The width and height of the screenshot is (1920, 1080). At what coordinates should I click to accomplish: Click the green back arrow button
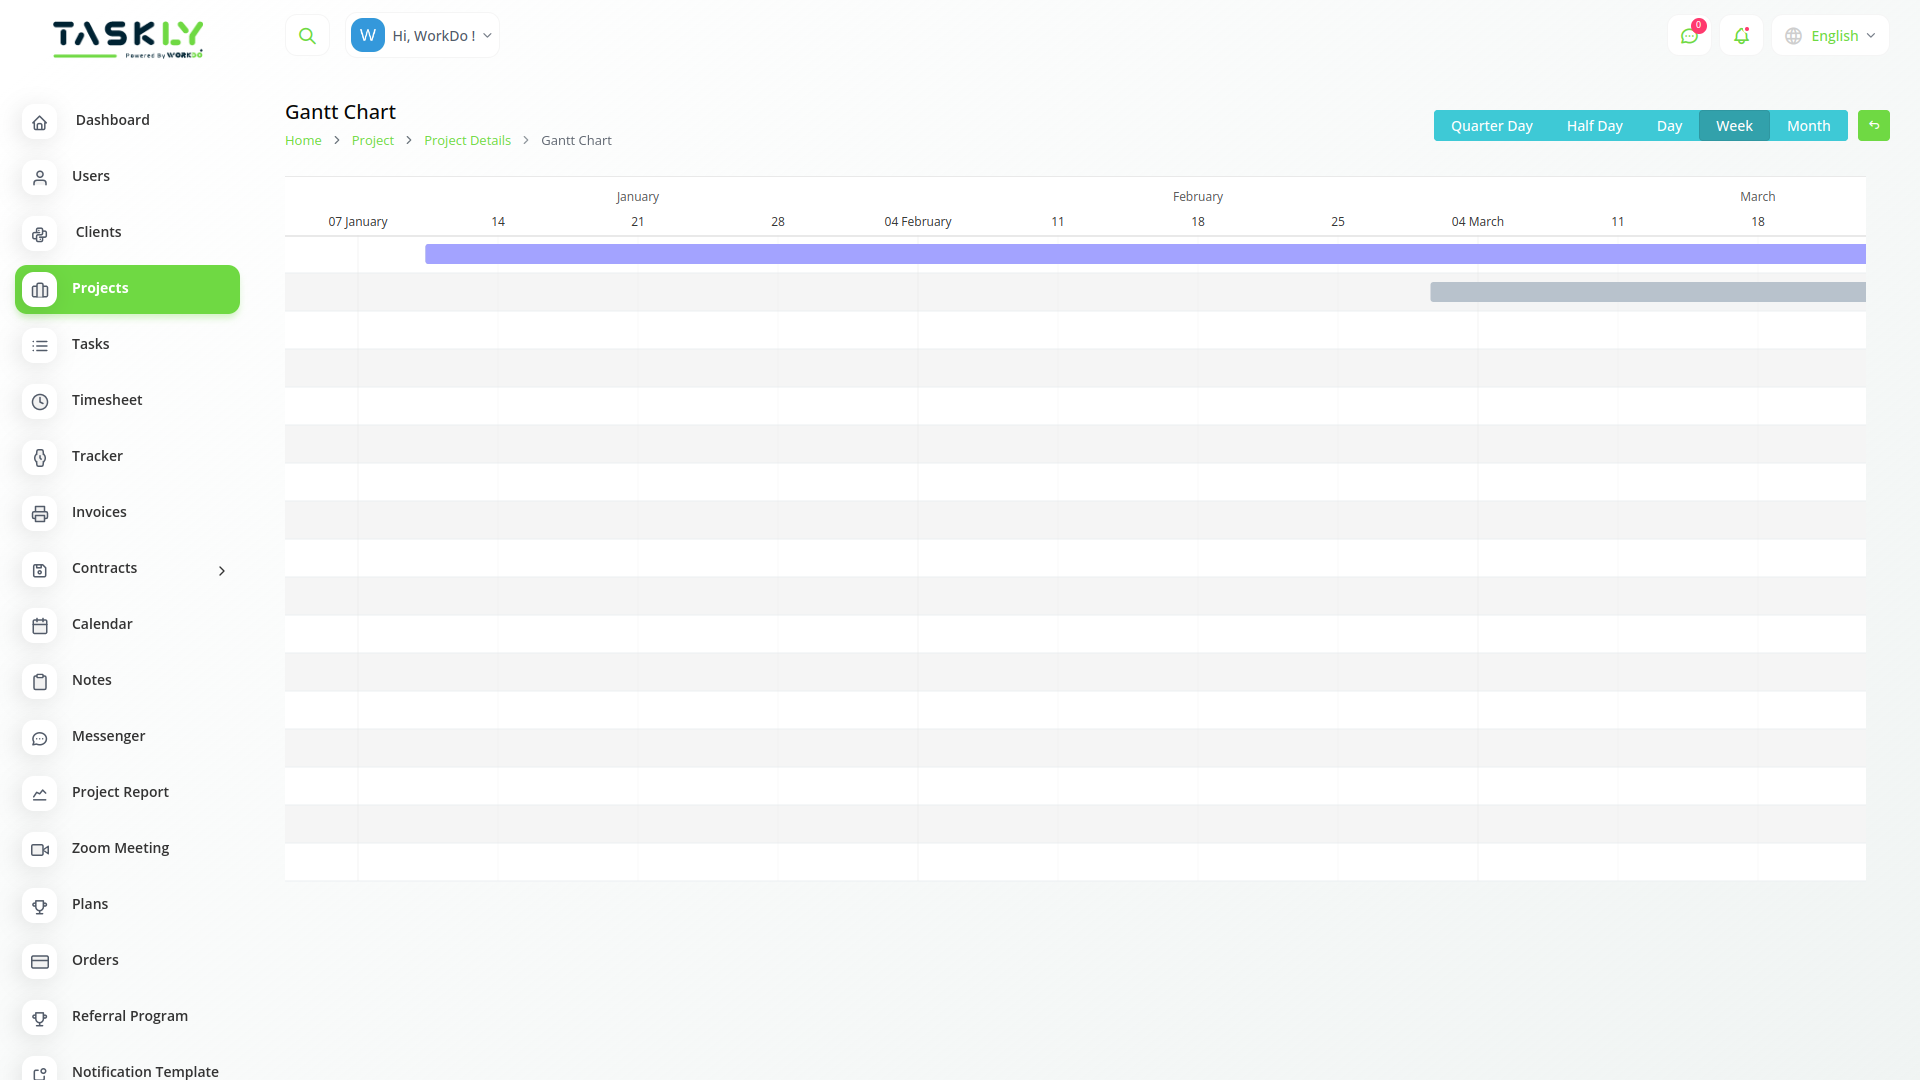click(x=1874, y=125)
